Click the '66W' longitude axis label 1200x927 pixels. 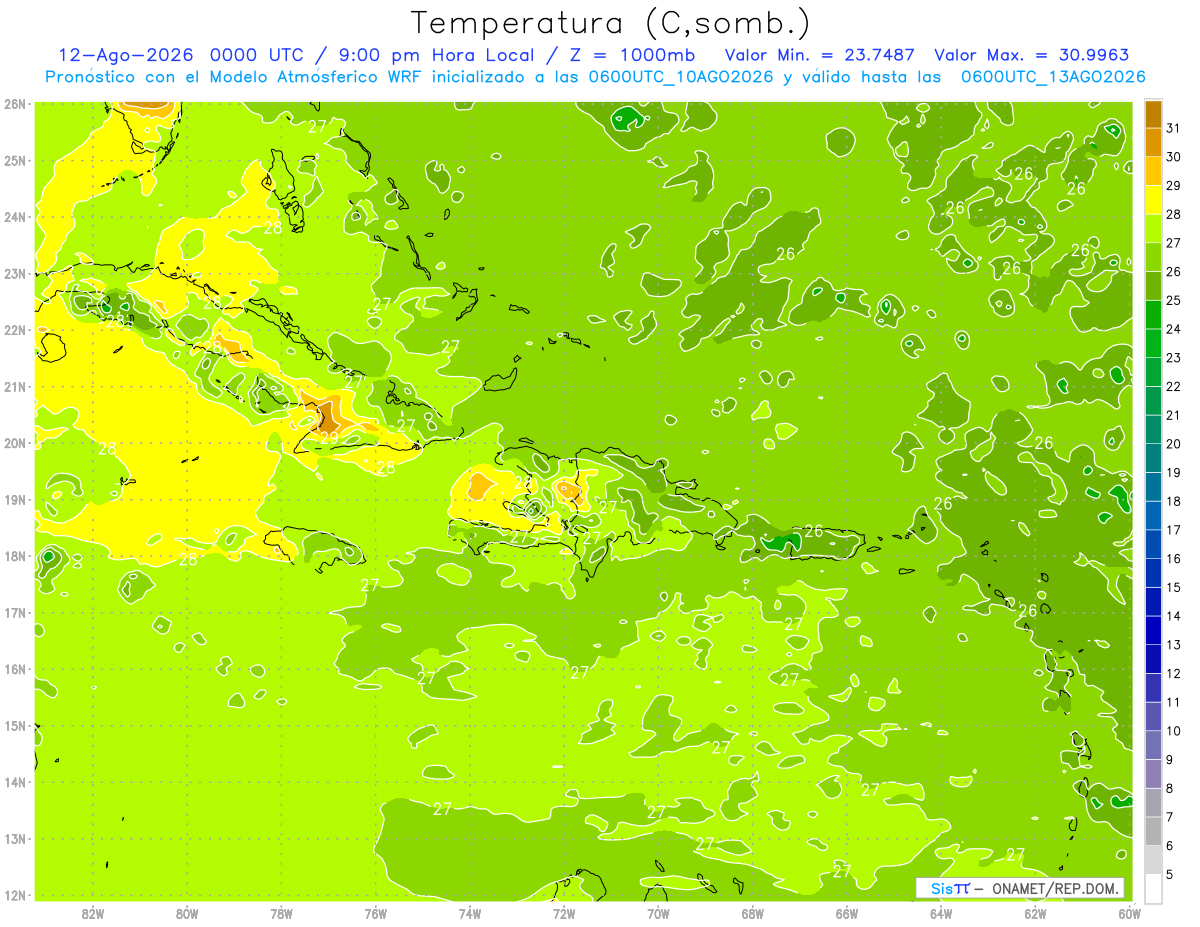(847, 913)
